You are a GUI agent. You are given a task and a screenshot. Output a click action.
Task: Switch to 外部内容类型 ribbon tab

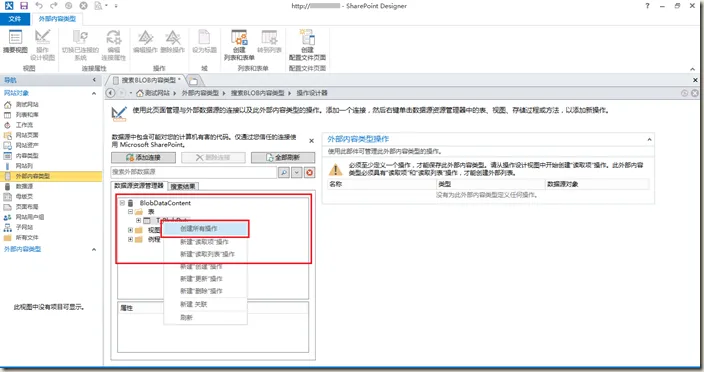pyautogui.click(x=57, y=19)
